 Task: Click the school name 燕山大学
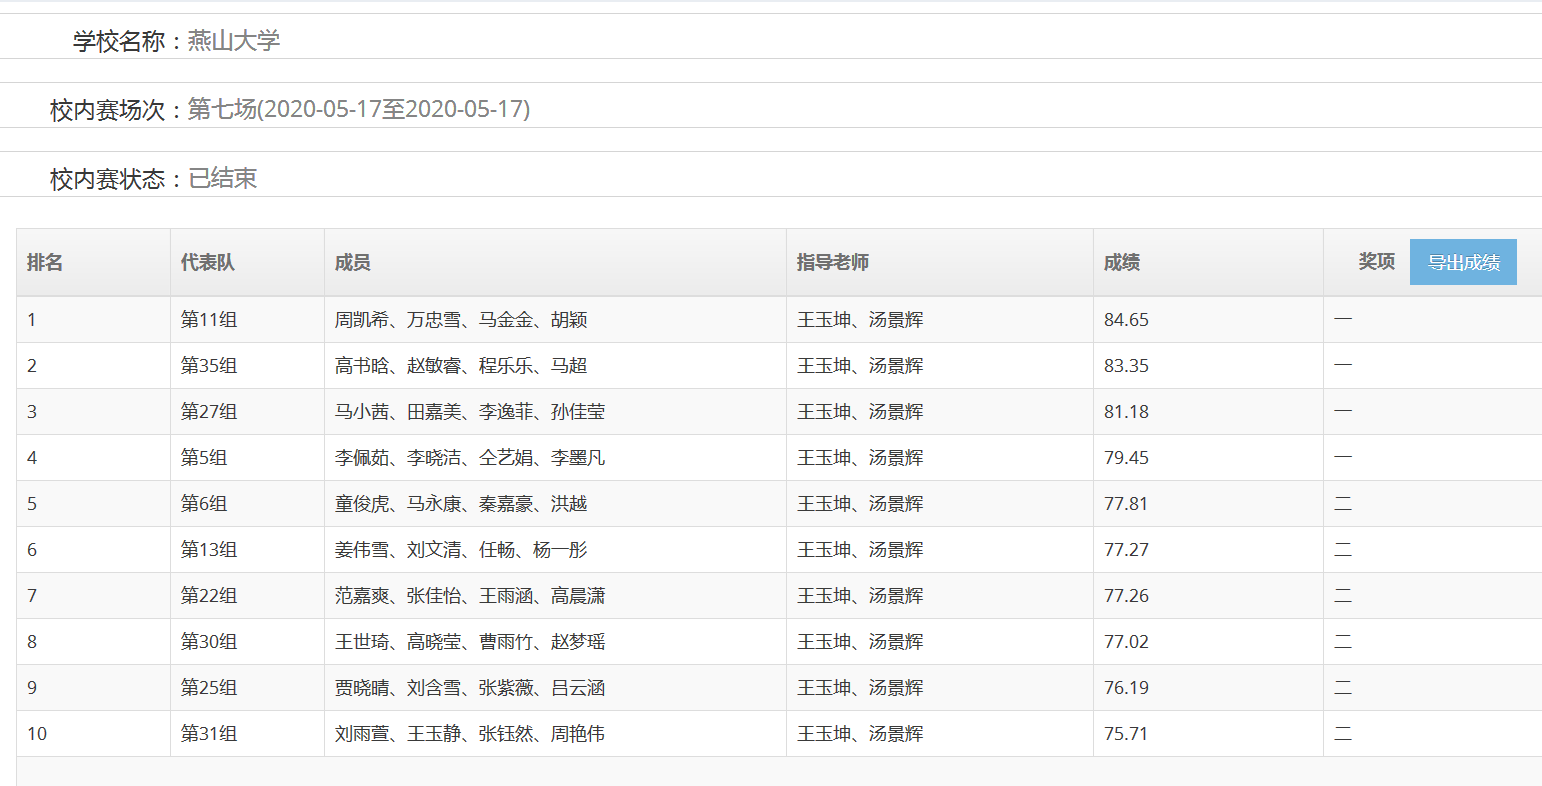(234, 41)
